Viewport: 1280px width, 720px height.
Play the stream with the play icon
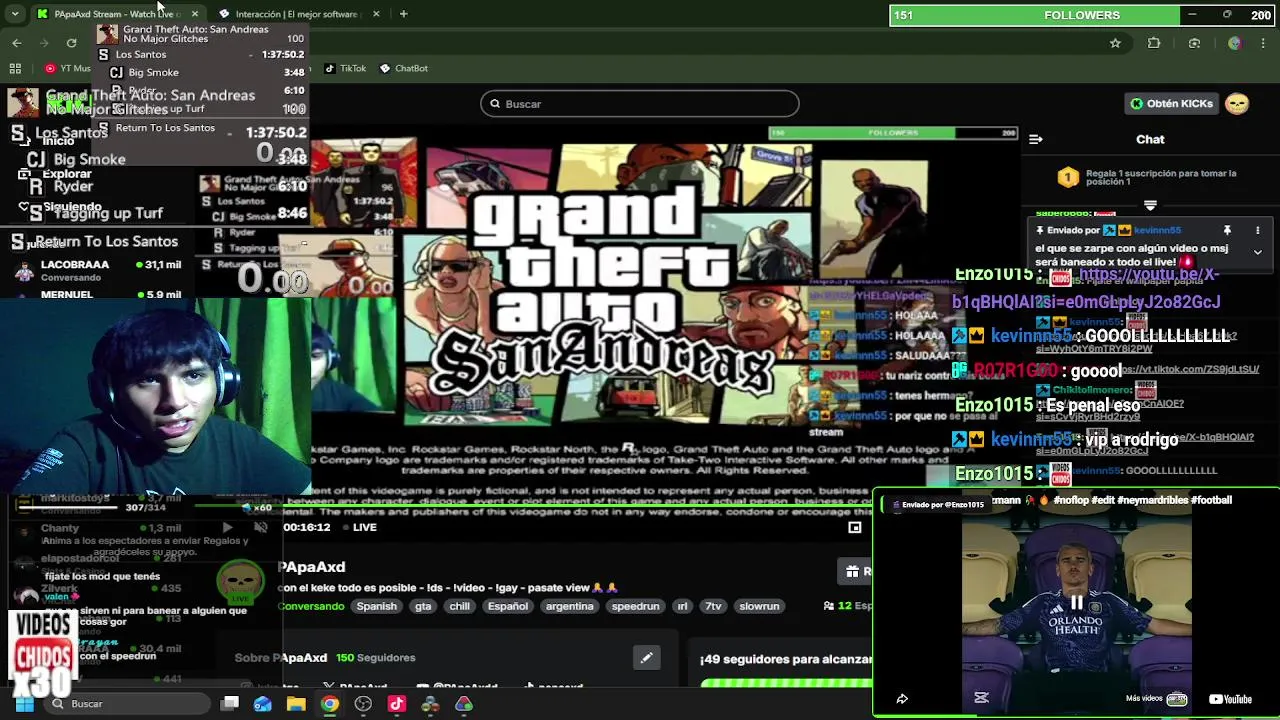[x=227, y=527]
